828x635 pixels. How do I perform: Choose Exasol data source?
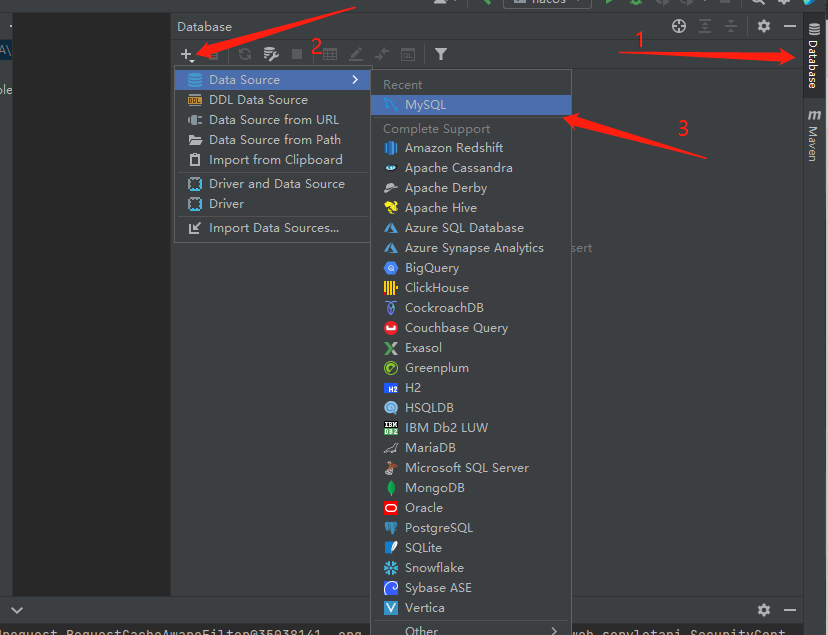pos(471,348)
